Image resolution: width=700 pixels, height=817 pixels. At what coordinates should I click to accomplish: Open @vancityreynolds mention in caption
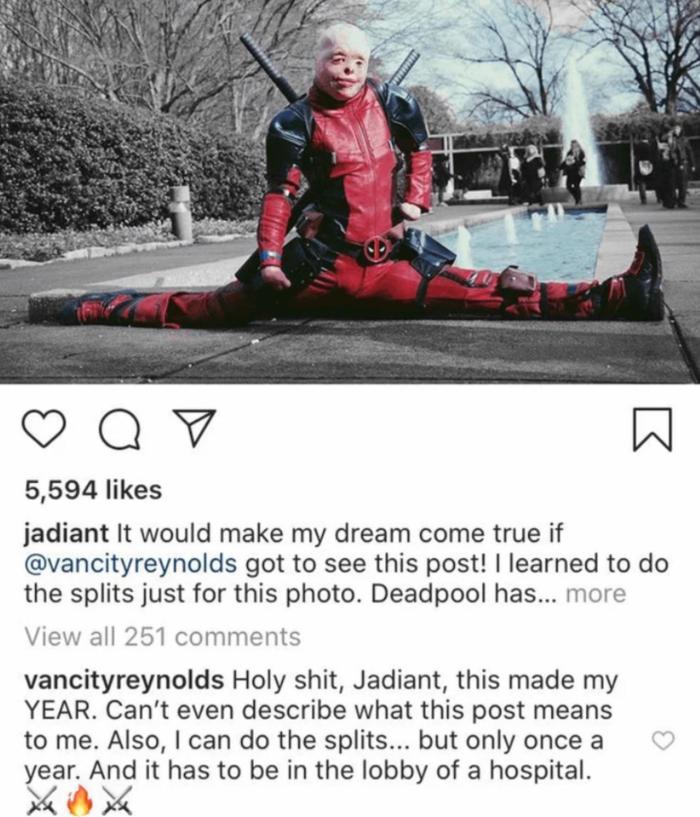[130, 564]
